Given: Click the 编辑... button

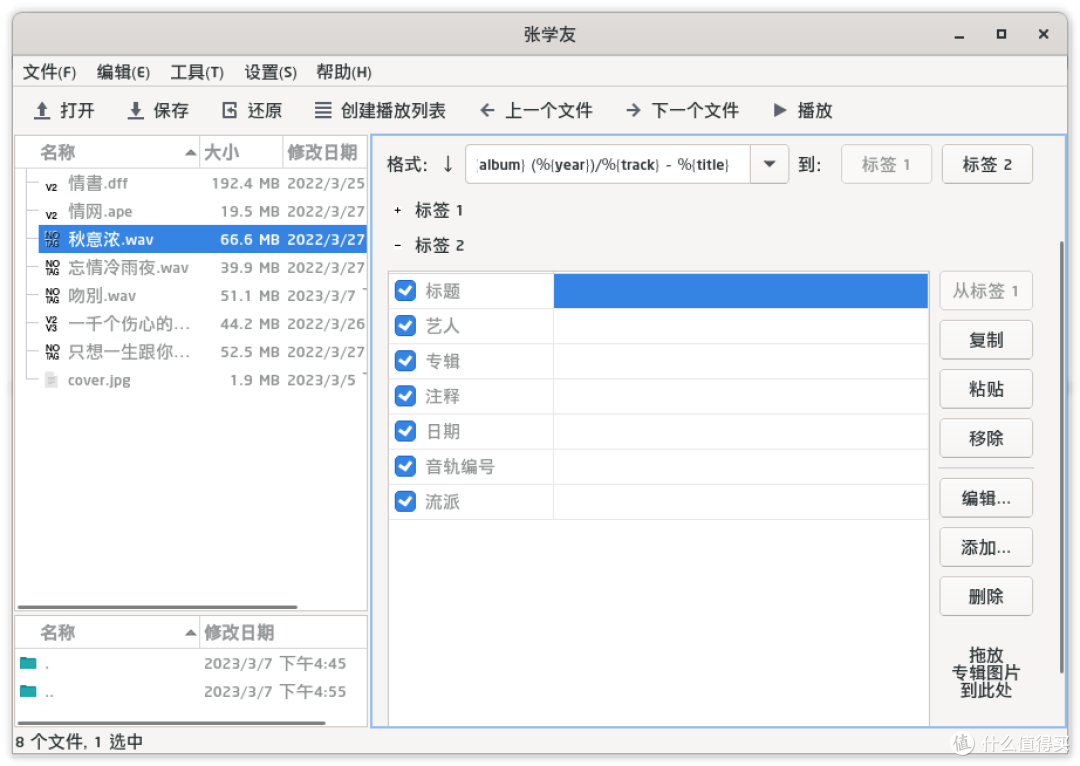Looking at the screenshot, I should [x=986, y=497].
